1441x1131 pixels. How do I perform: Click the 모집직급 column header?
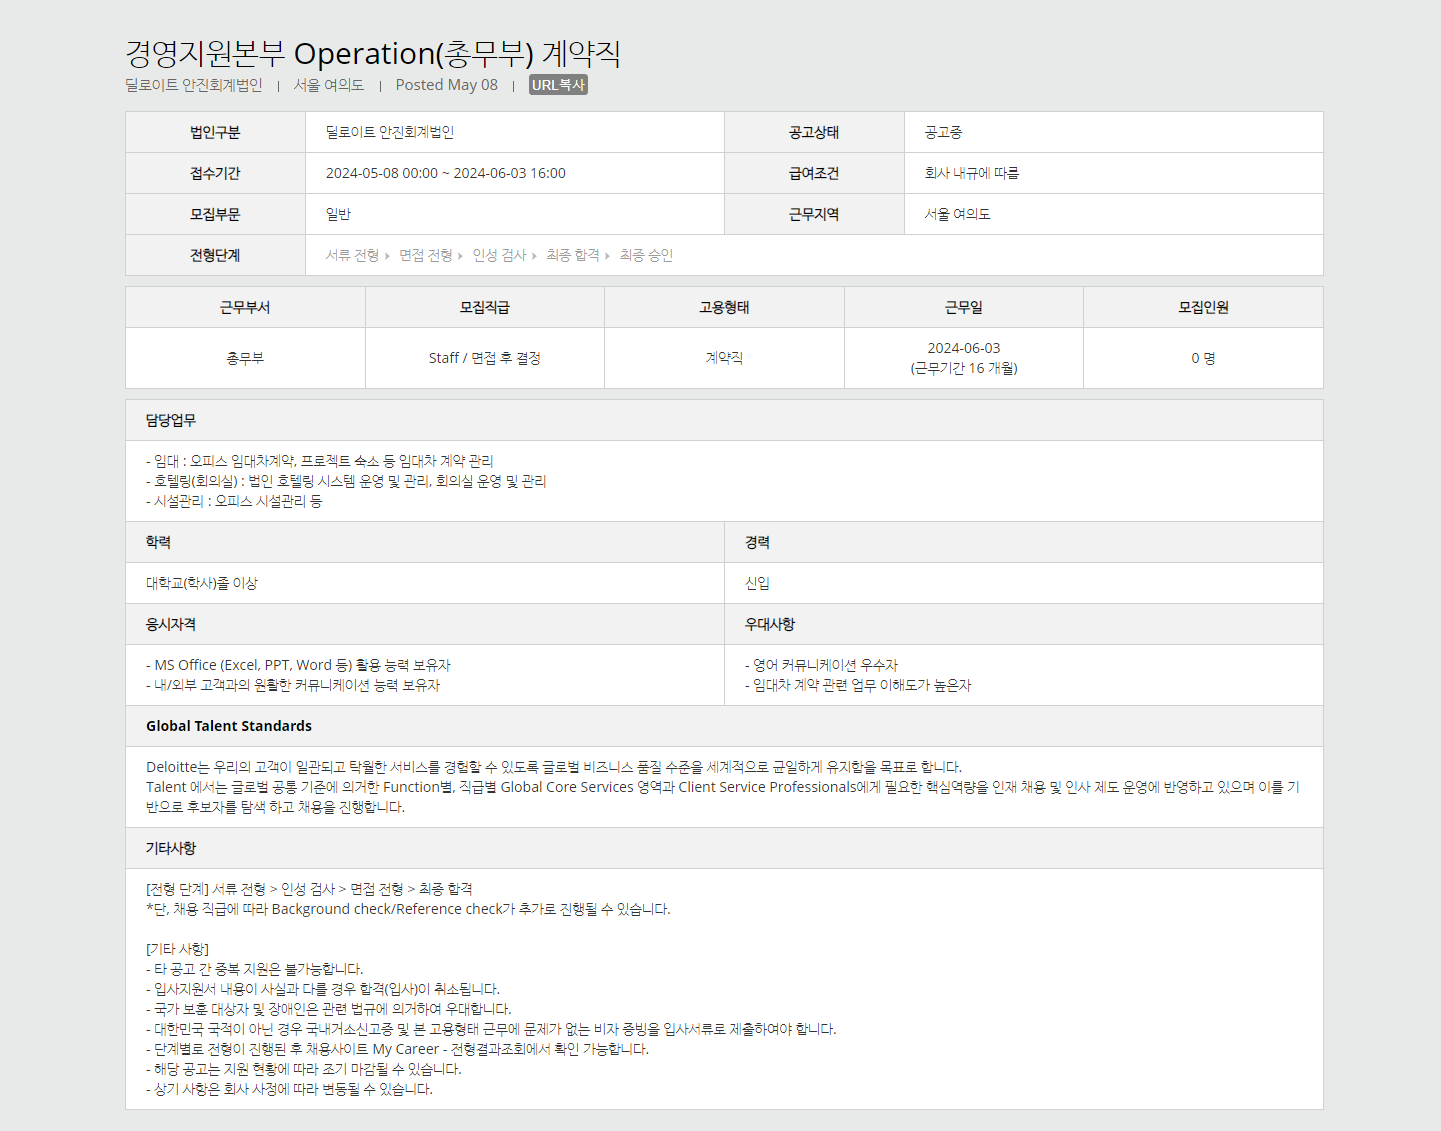[485, 307]
